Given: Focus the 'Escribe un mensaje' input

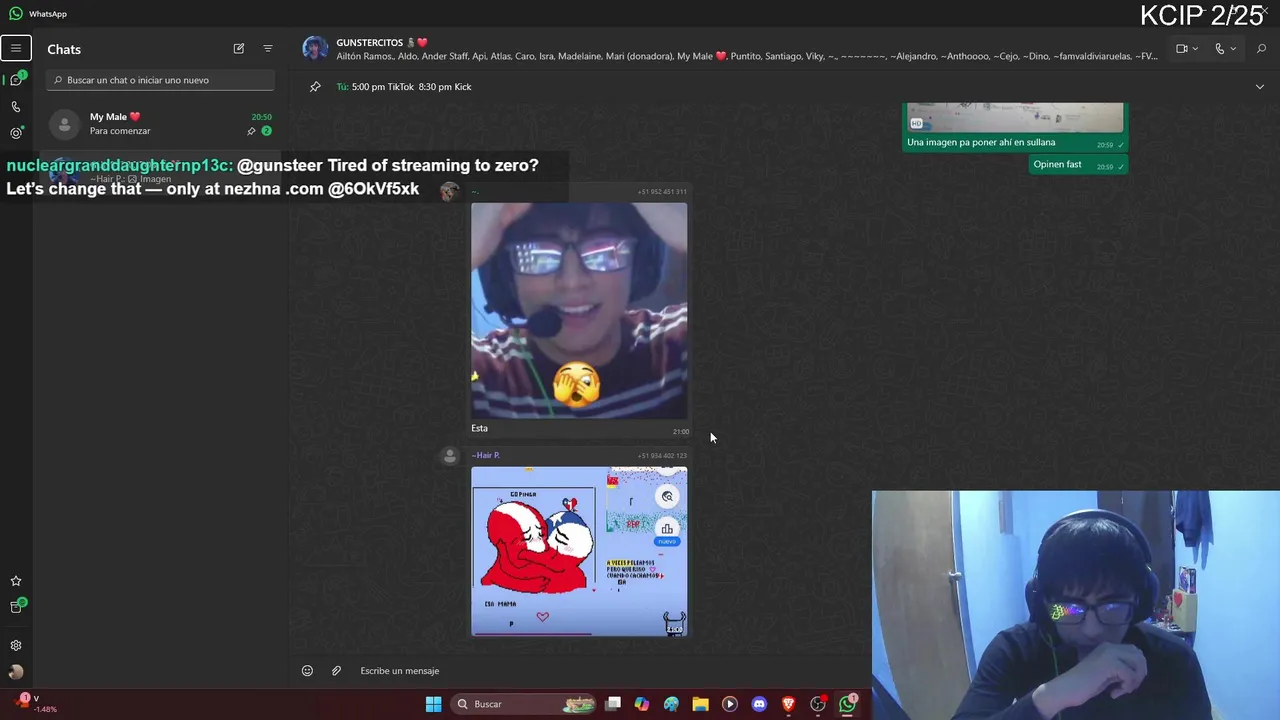Looking at the screenshot, I should 610,671.
